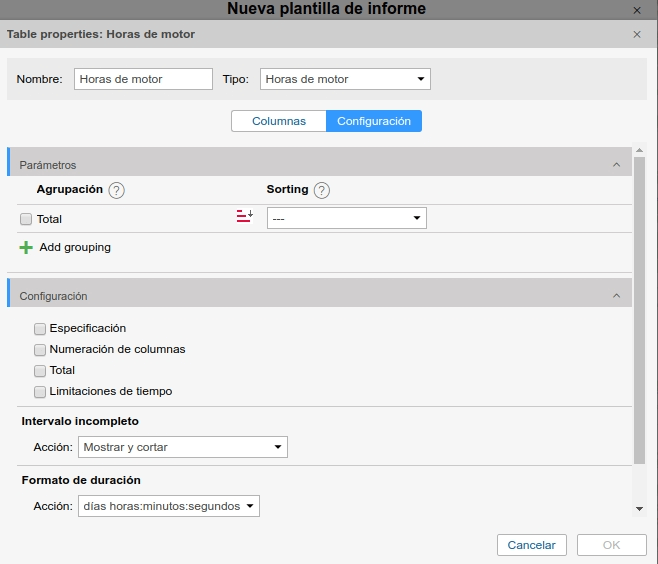The image size is (658, 564).
Task: Click the Agrupación column heading
Action: [70, 189]
